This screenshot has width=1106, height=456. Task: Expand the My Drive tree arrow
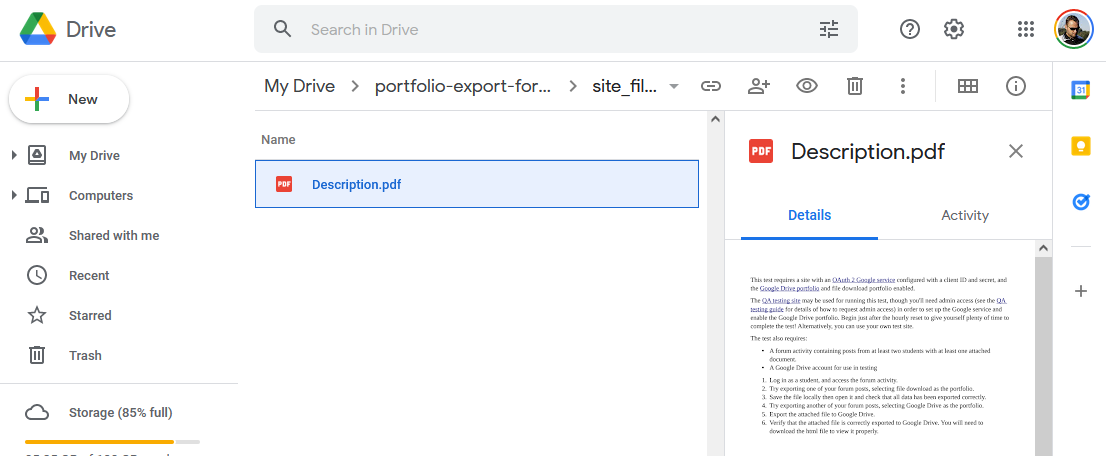[x=14, y=155]
